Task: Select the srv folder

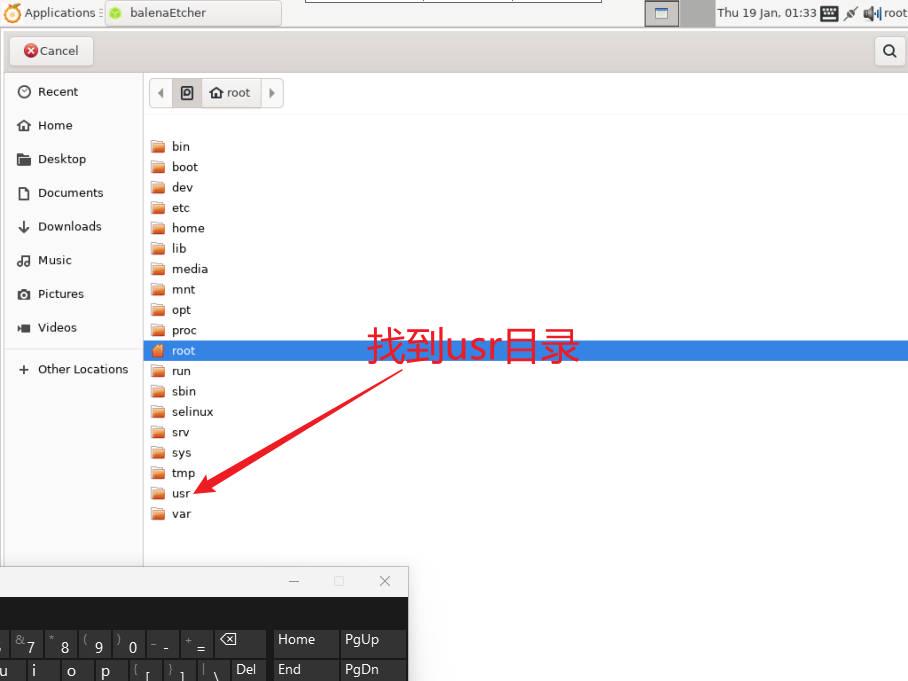Action: 525,432
